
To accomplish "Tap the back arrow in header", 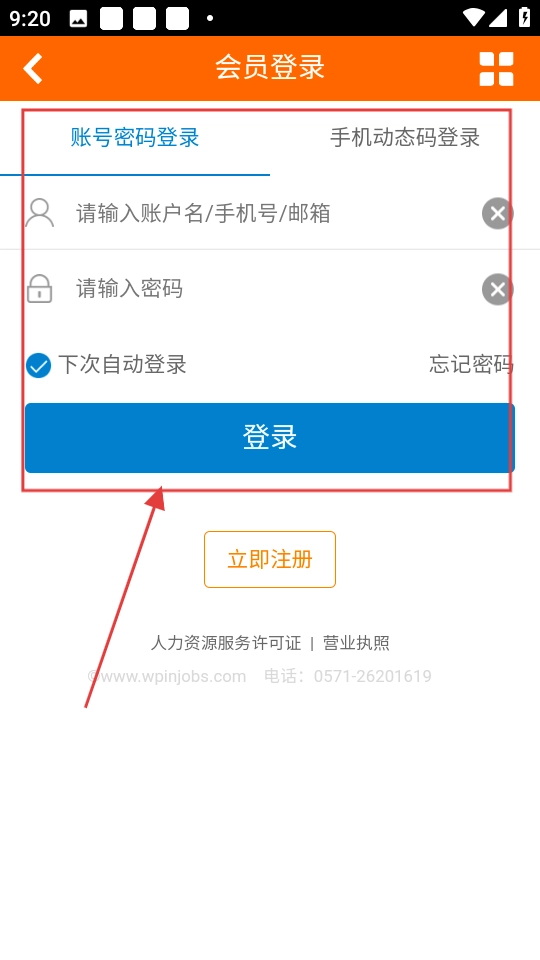I will point(33,68).
